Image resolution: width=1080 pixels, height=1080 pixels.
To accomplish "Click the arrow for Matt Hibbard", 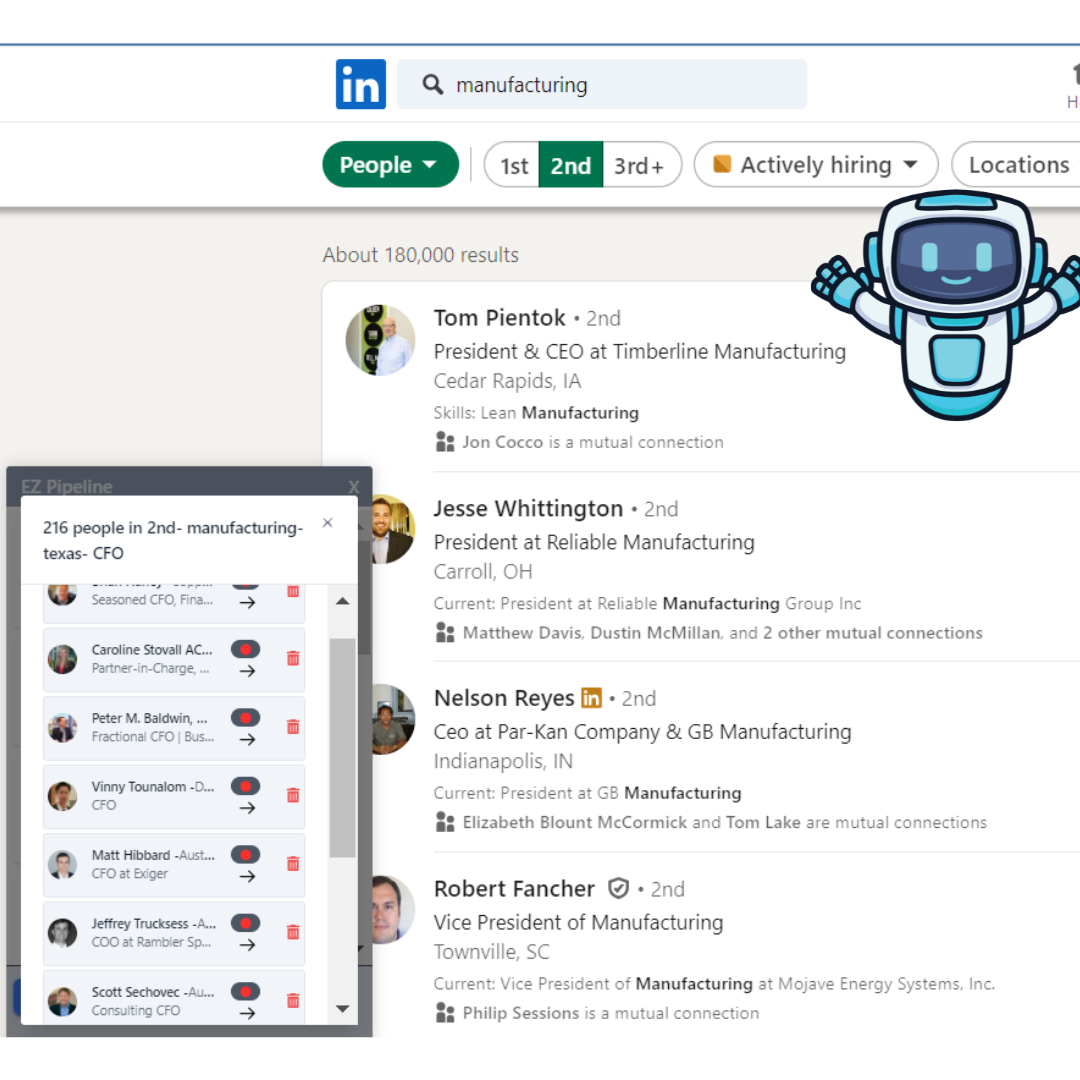I will tap(247, 876).
